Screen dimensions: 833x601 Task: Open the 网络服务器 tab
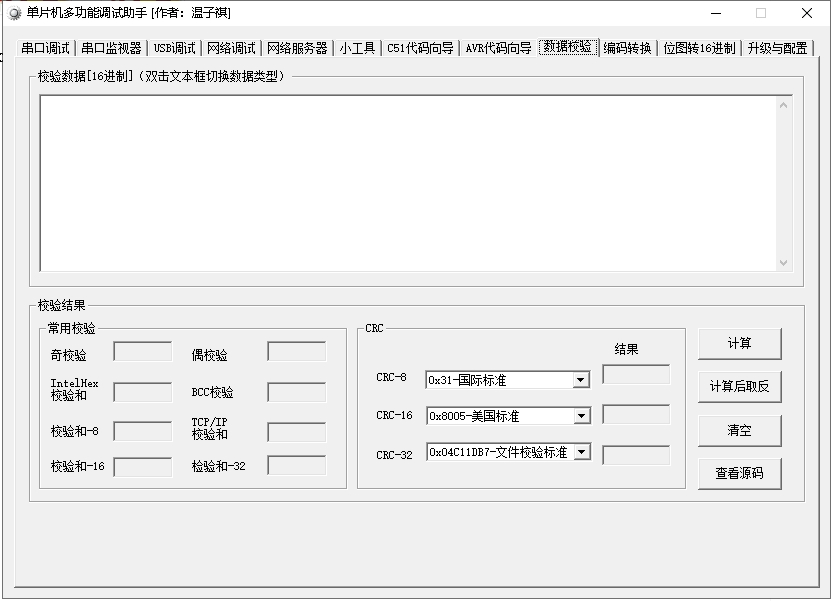297,48
